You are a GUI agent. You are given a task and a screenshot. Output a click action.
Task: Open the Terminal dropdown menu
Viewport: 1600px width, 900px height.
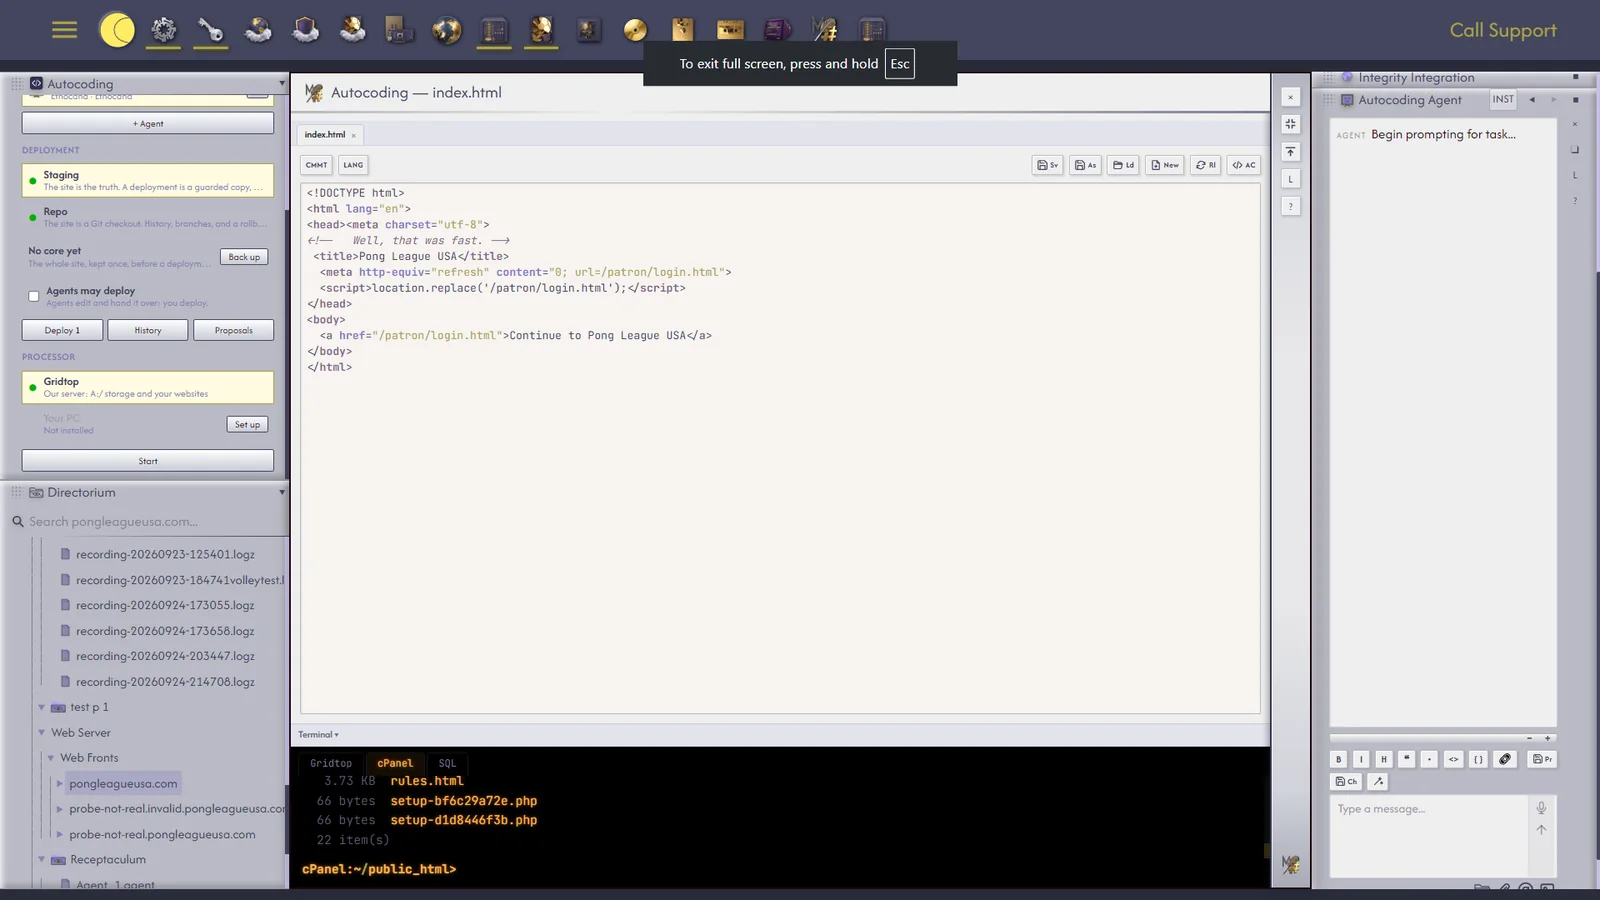coord(318,734)
